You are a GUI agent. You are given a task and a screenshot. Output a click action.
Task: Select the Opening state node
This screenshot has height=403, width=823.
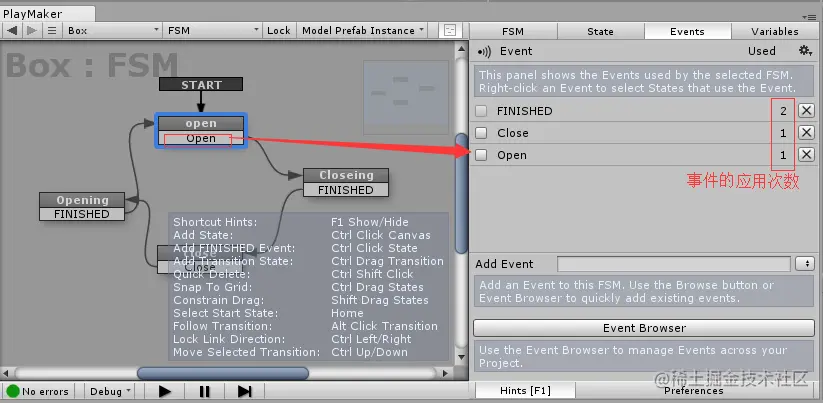pyautogui.click(x=82, y=200)
